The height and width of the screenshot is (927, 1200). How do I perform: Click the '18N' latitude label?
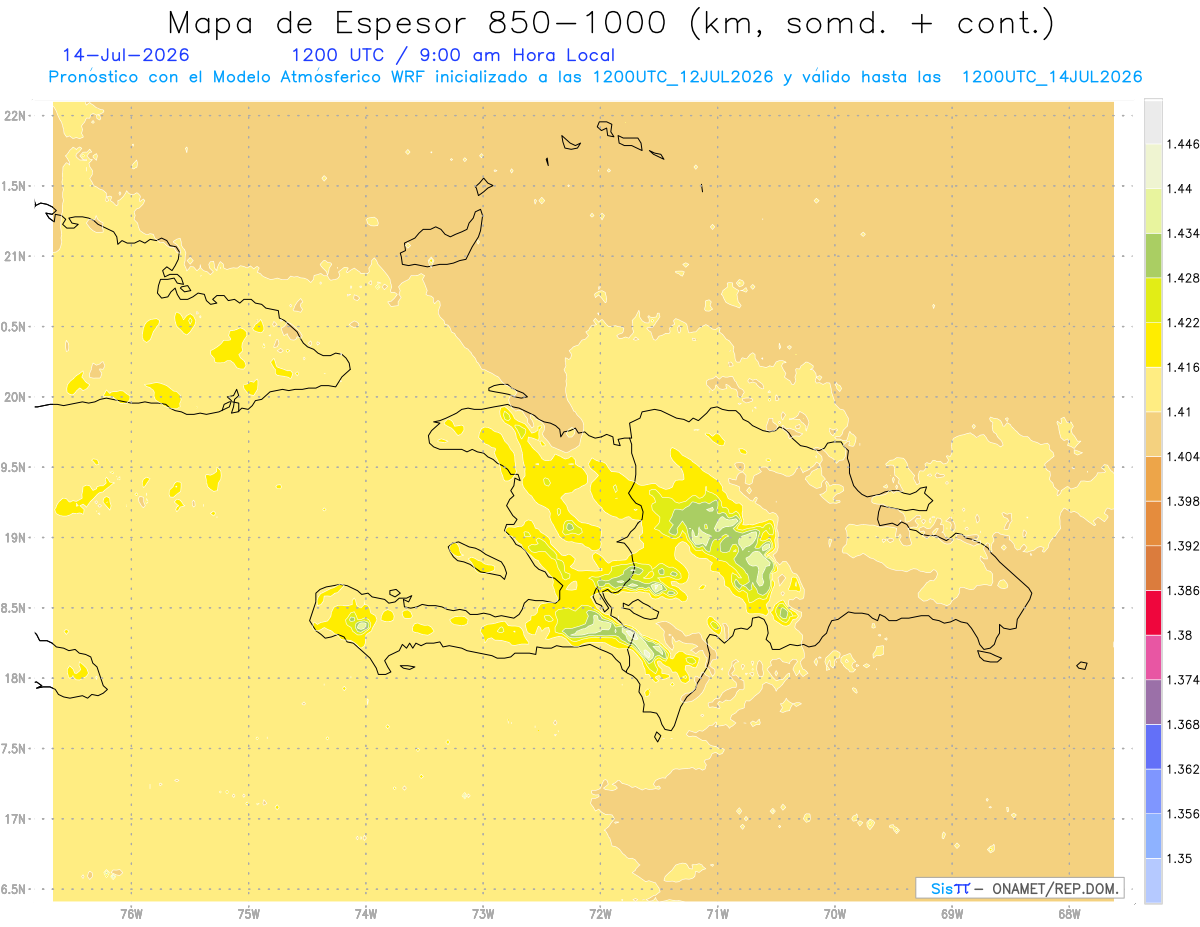pos(15,678)
